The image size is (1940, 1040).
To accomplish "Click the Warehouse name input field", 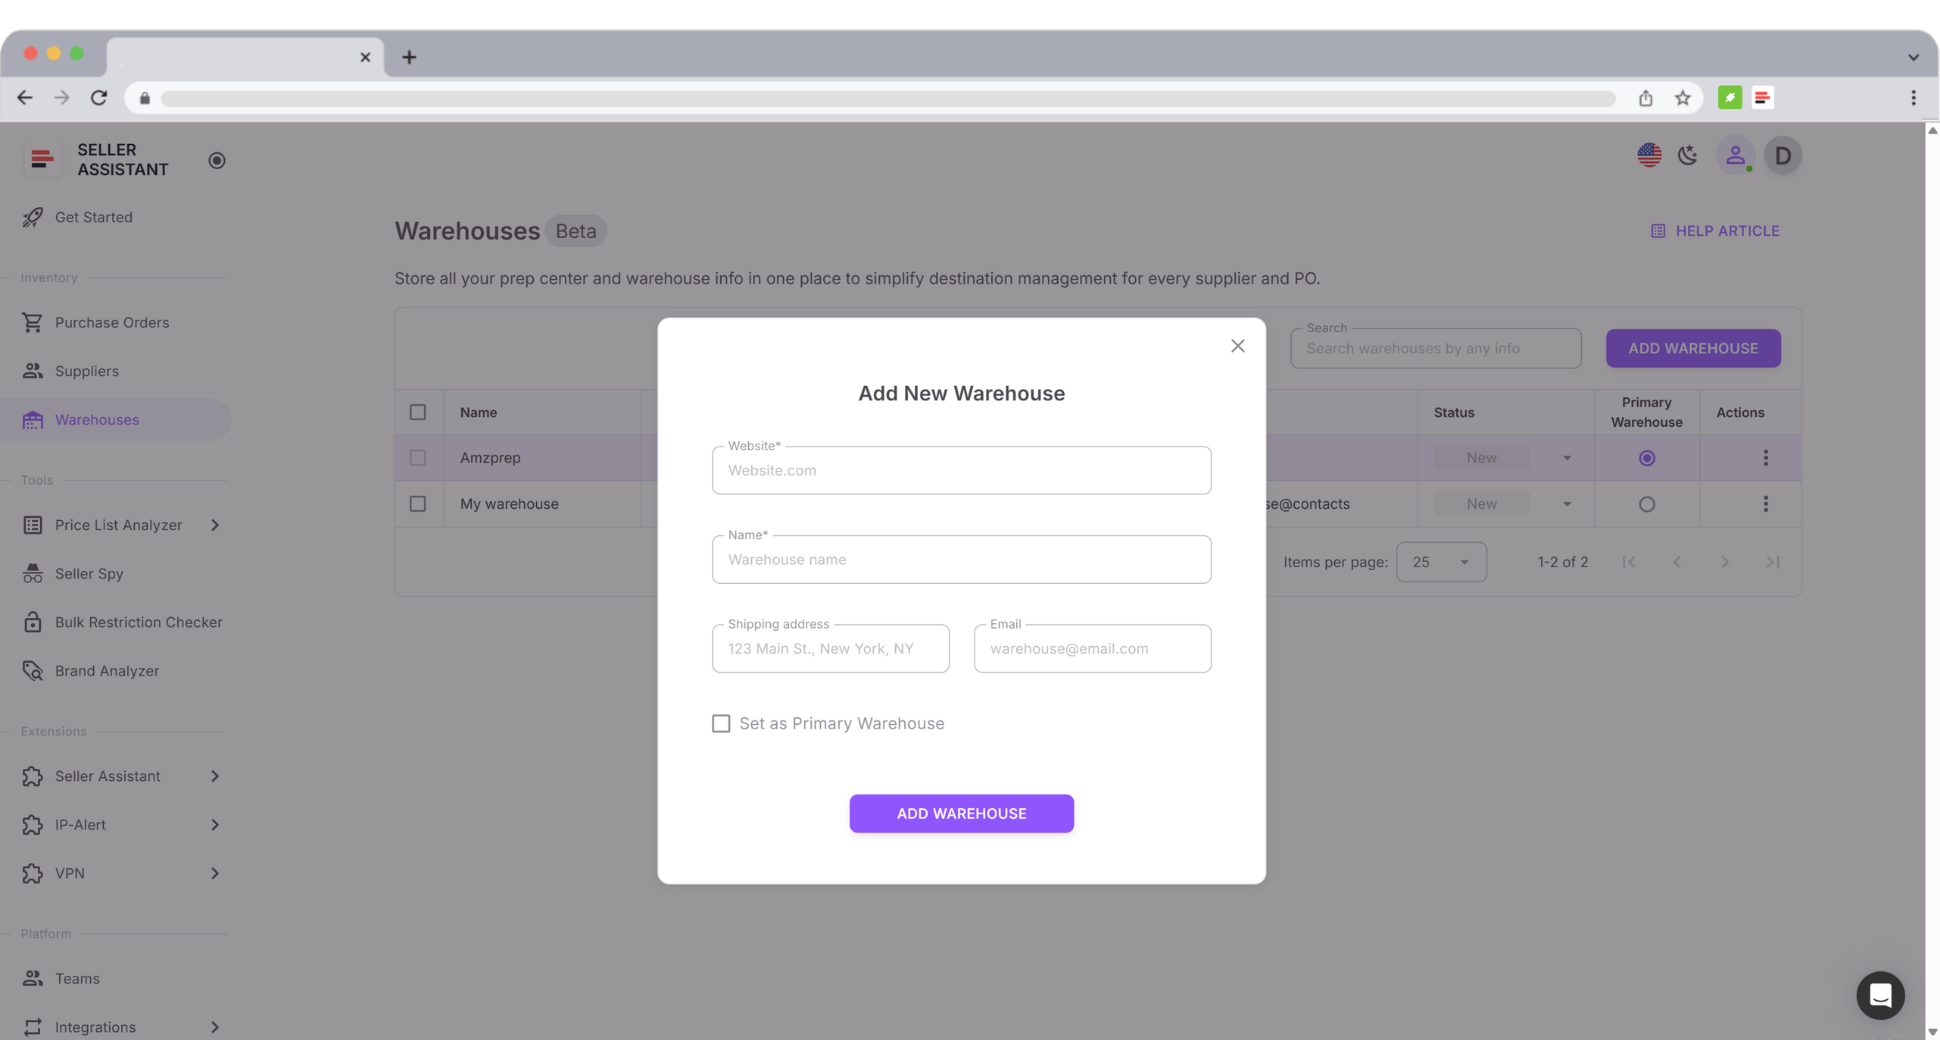I will [961, 559].
